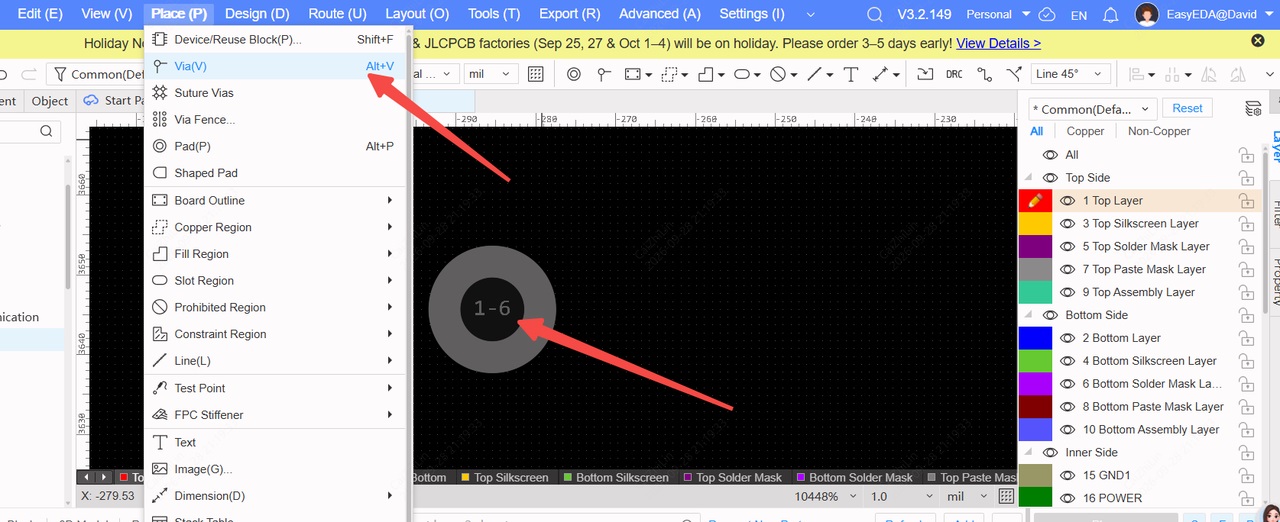Click the left panel search icon
1280x522 pixels.
pos(46,131)
